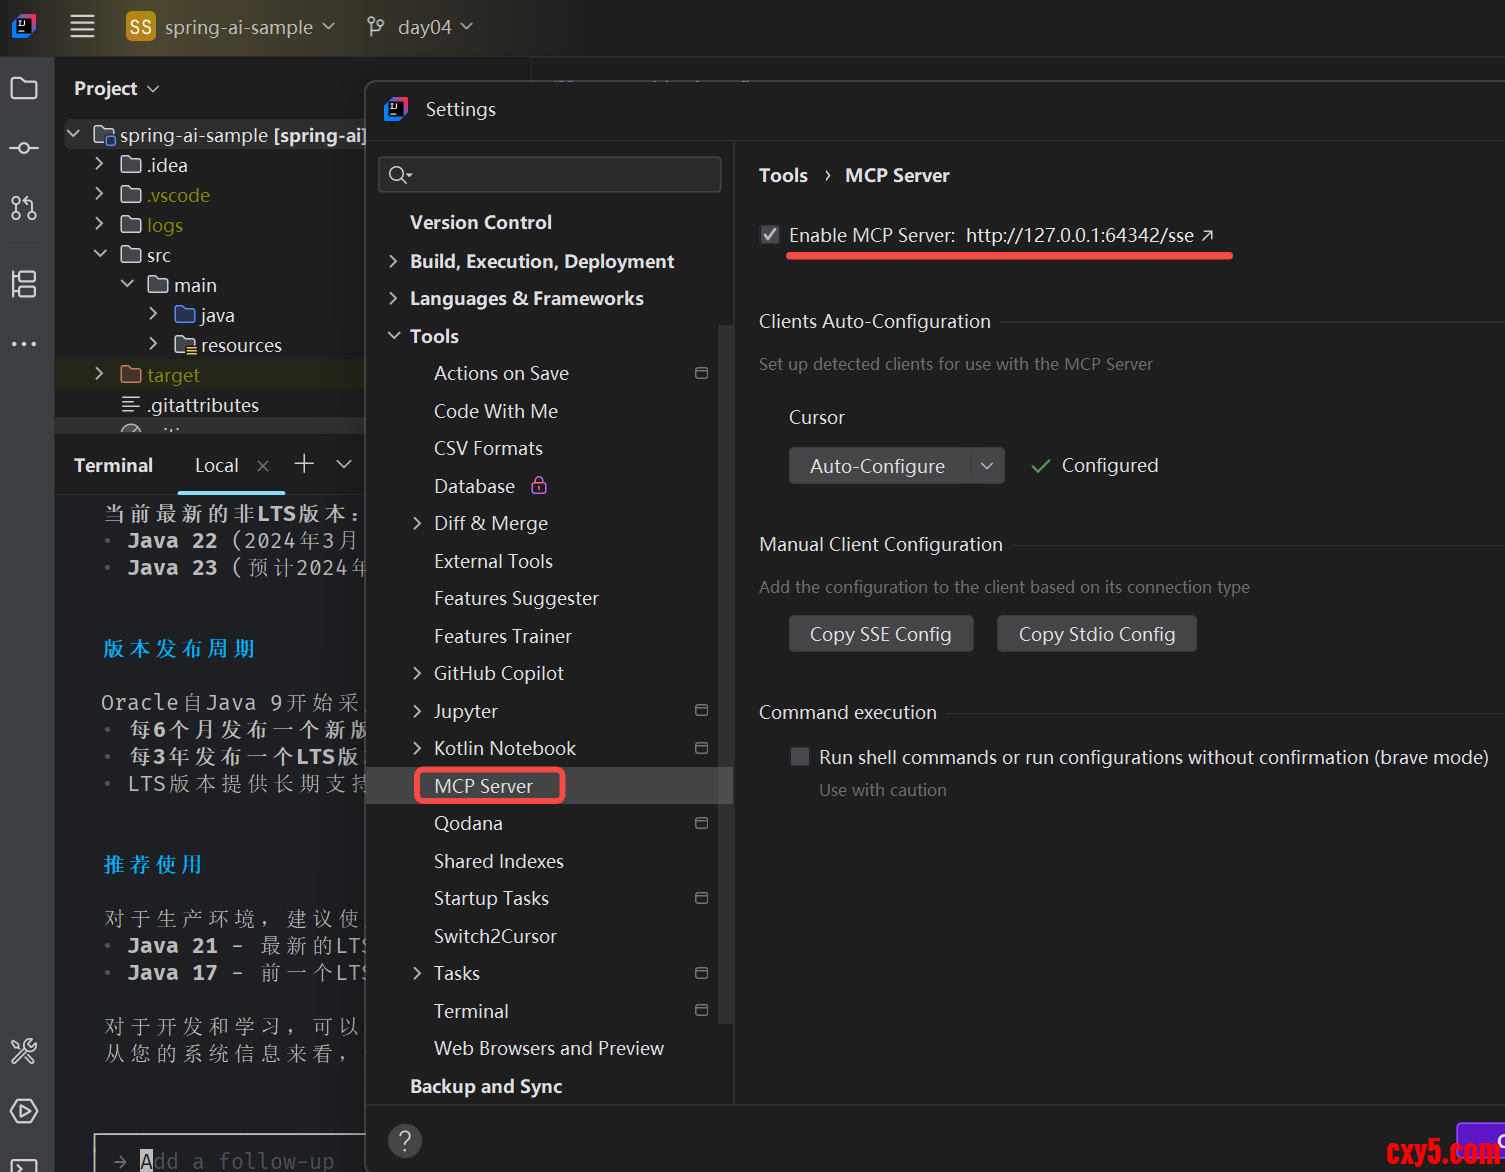Open the Structure tool window icon
Viewport: 1505px width, 1172px height.
pyautogui.click(x=24, y=284)
